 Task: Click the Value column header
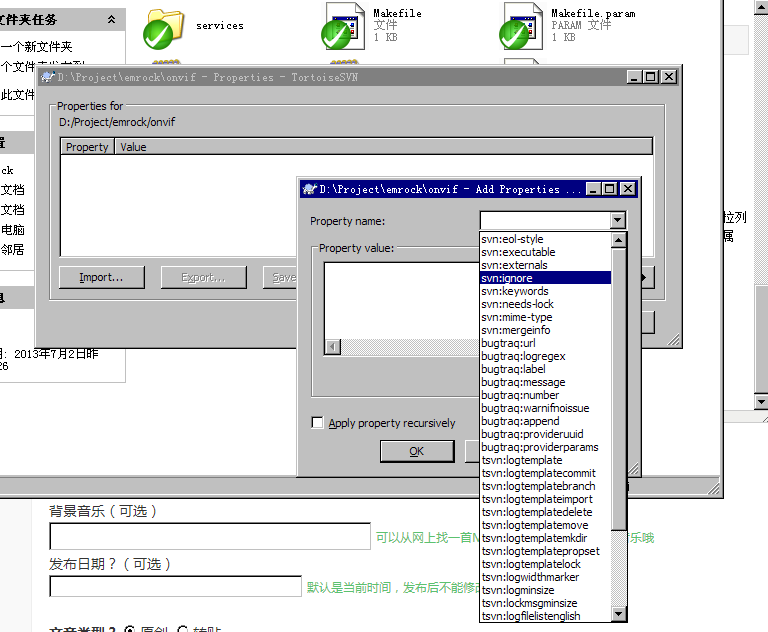click(x=384, y=146)
